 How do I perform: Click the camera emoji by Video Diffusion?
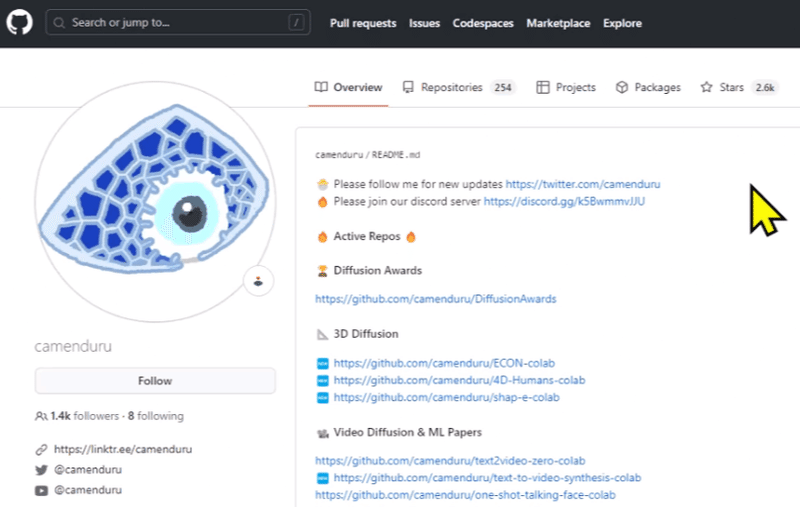coord(322,433)
